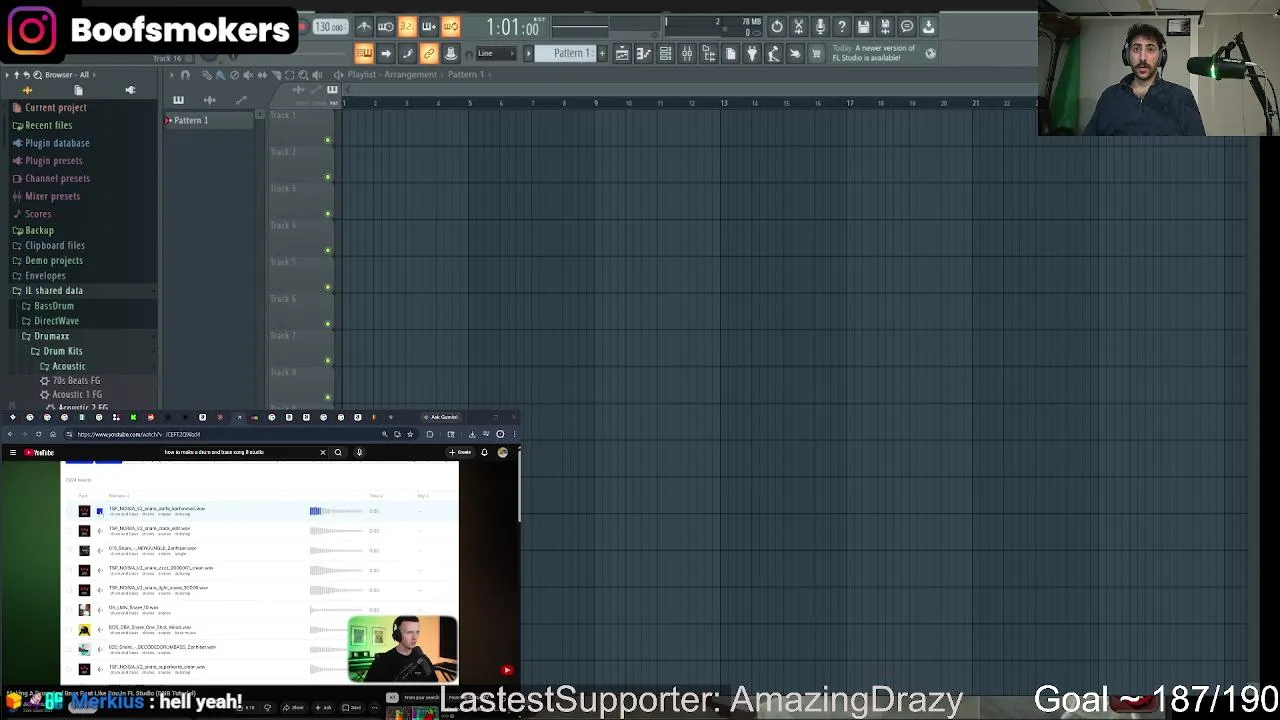Open the Playlist view icon
This screenshot has width=1280, height=720.
pos(622,54)
